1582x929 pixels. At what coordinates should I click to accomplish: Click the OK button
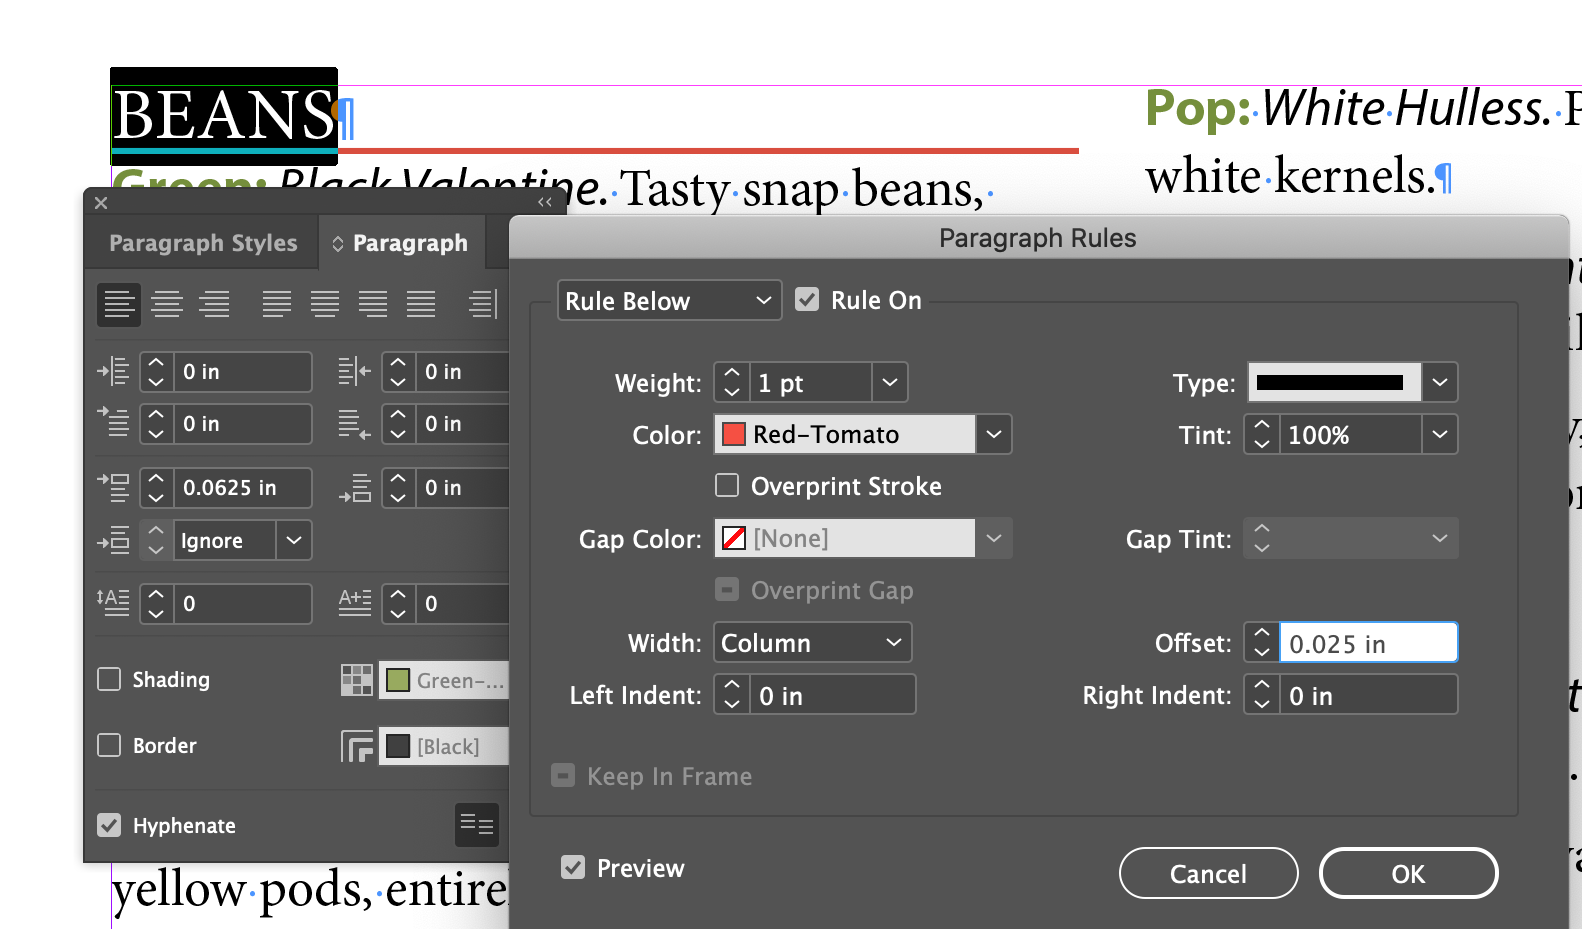click(x=1408, y=874)
